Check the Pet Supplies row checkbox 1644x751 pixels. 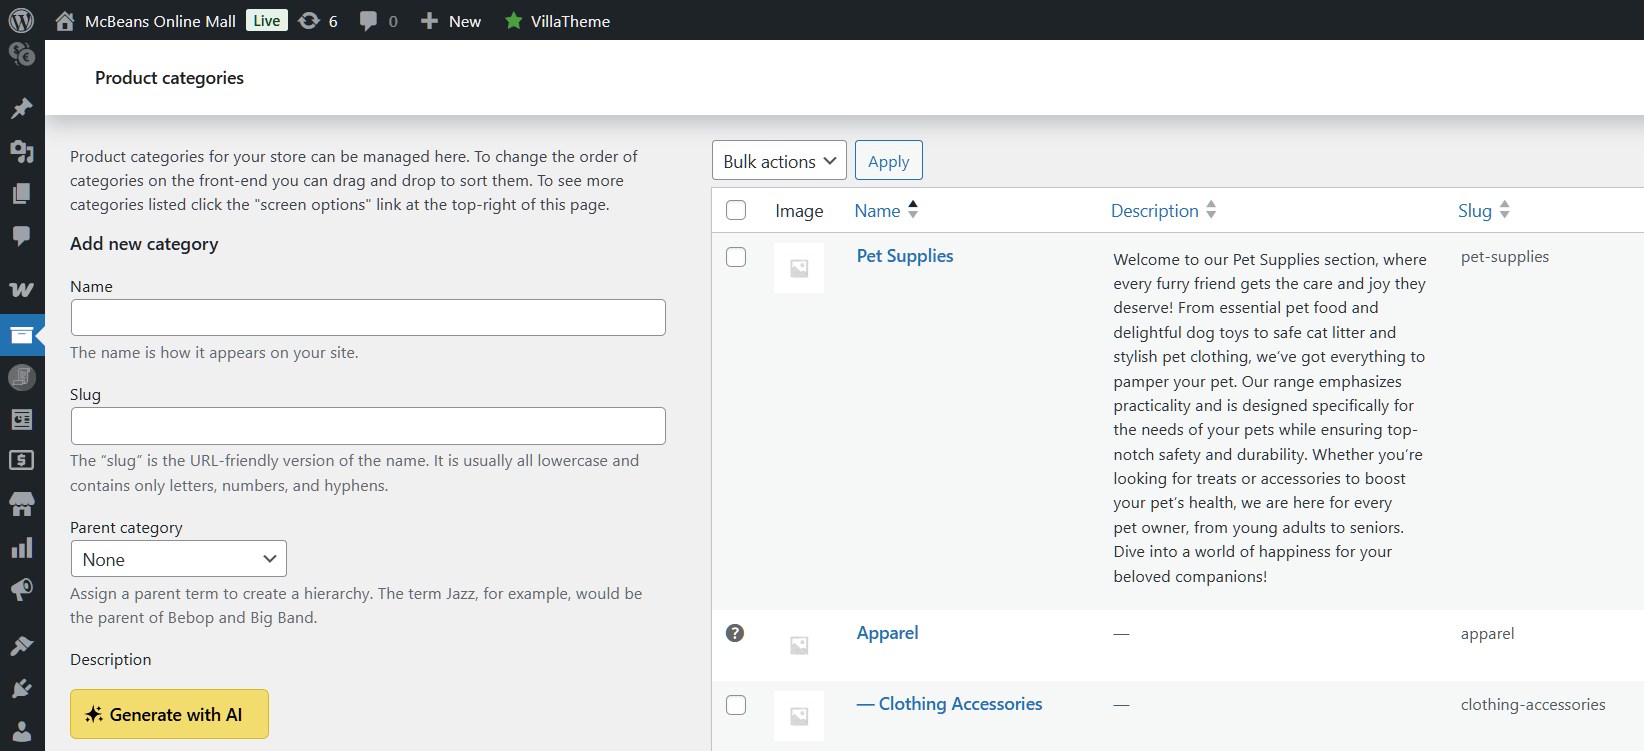click(736, 257)
